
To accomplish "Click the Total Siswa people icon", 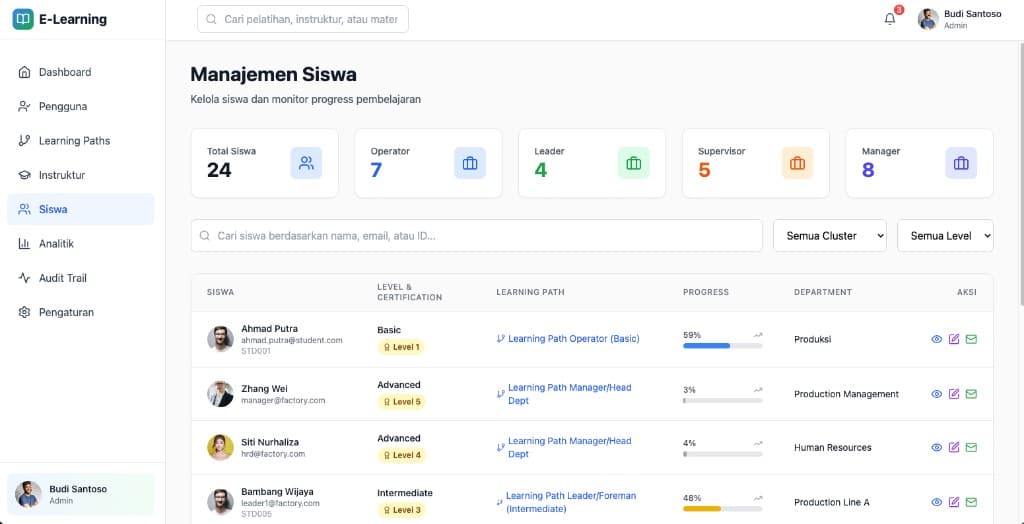I will click(306, 163).
